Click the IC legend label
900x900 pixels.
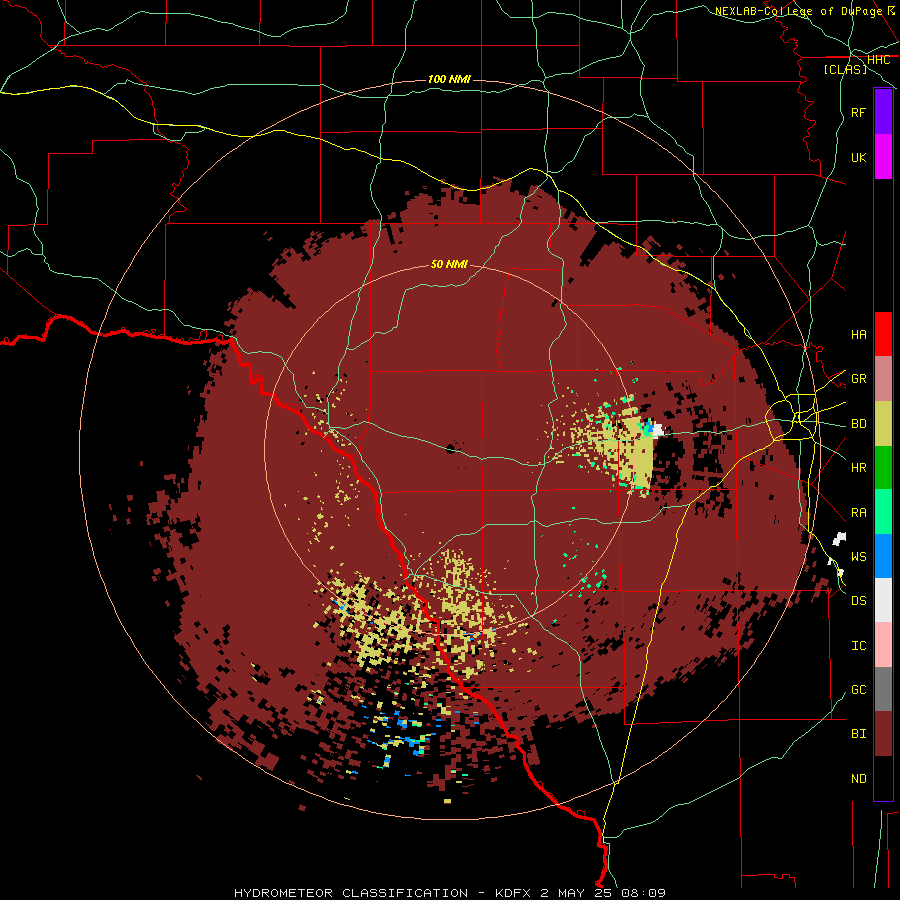point(859,646)
